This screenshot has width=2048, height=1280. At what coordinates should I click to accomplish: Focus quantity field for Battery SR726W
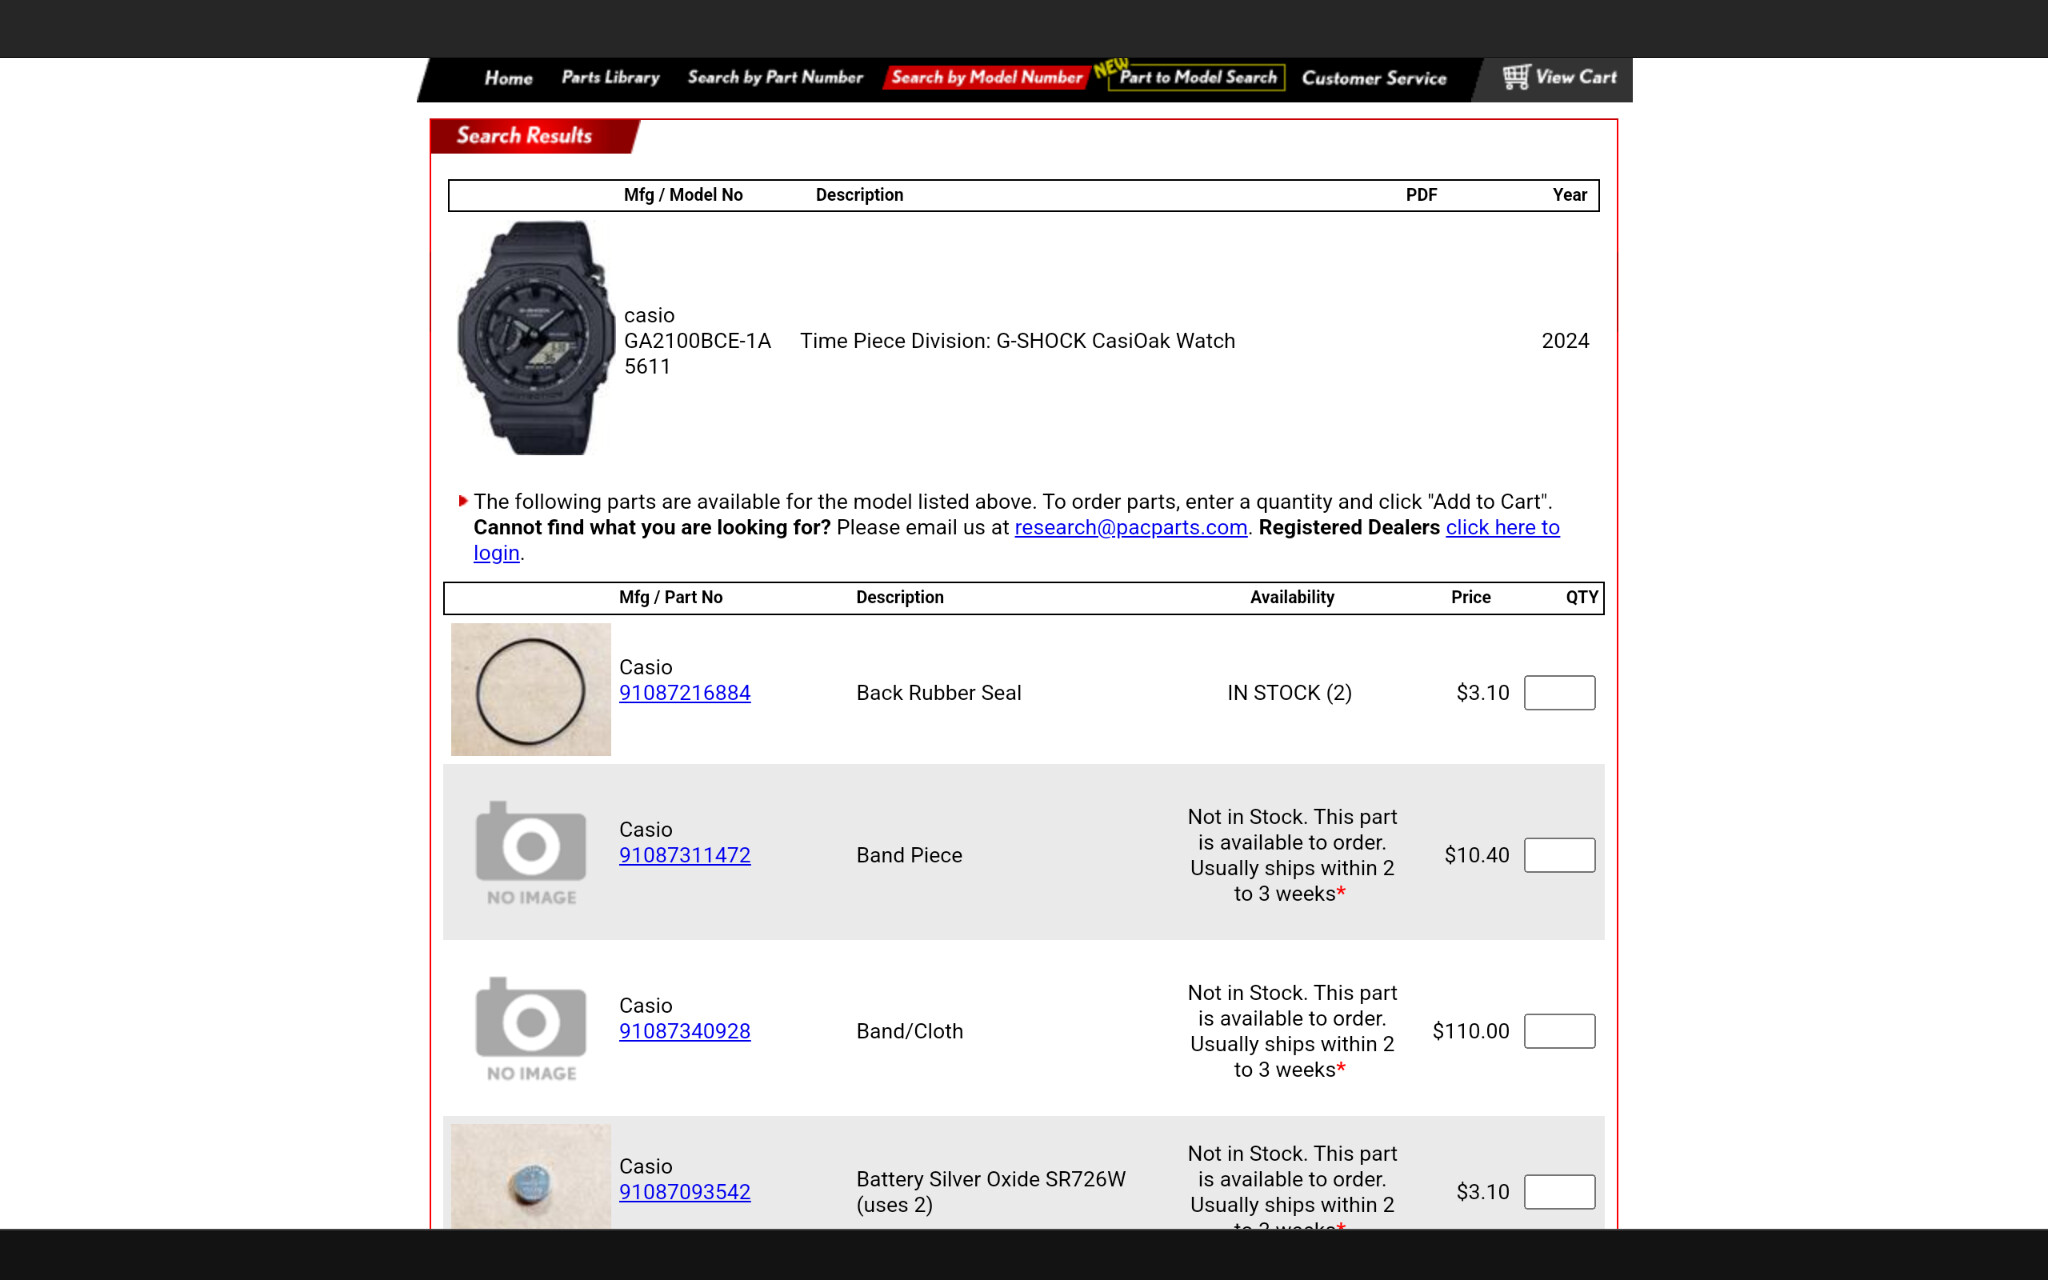(x=1559, y=1192)
